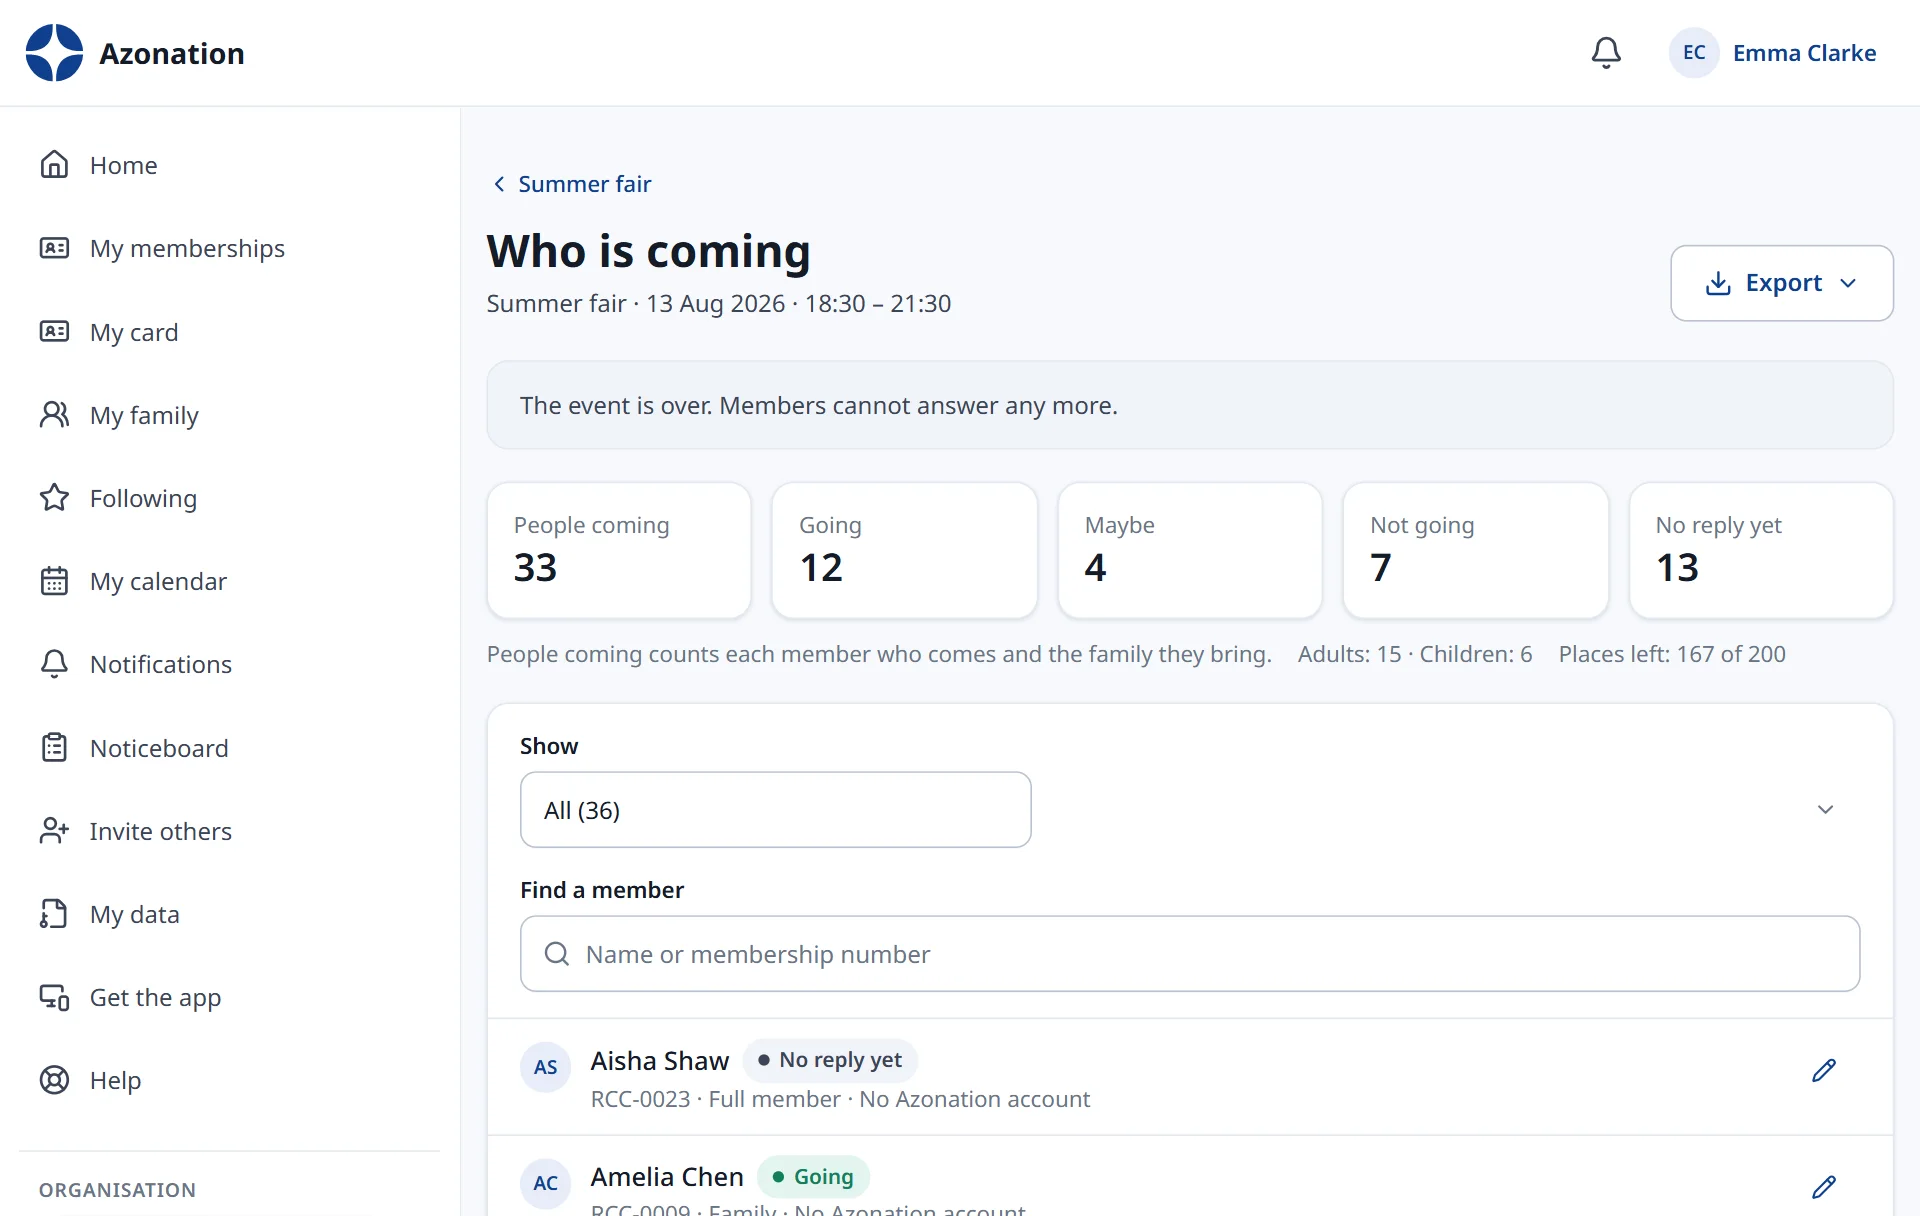Open the Export dropdown menu
Image resolution: width=1920 pixels, height=1216 pixels.
(x=1782, y=283)
